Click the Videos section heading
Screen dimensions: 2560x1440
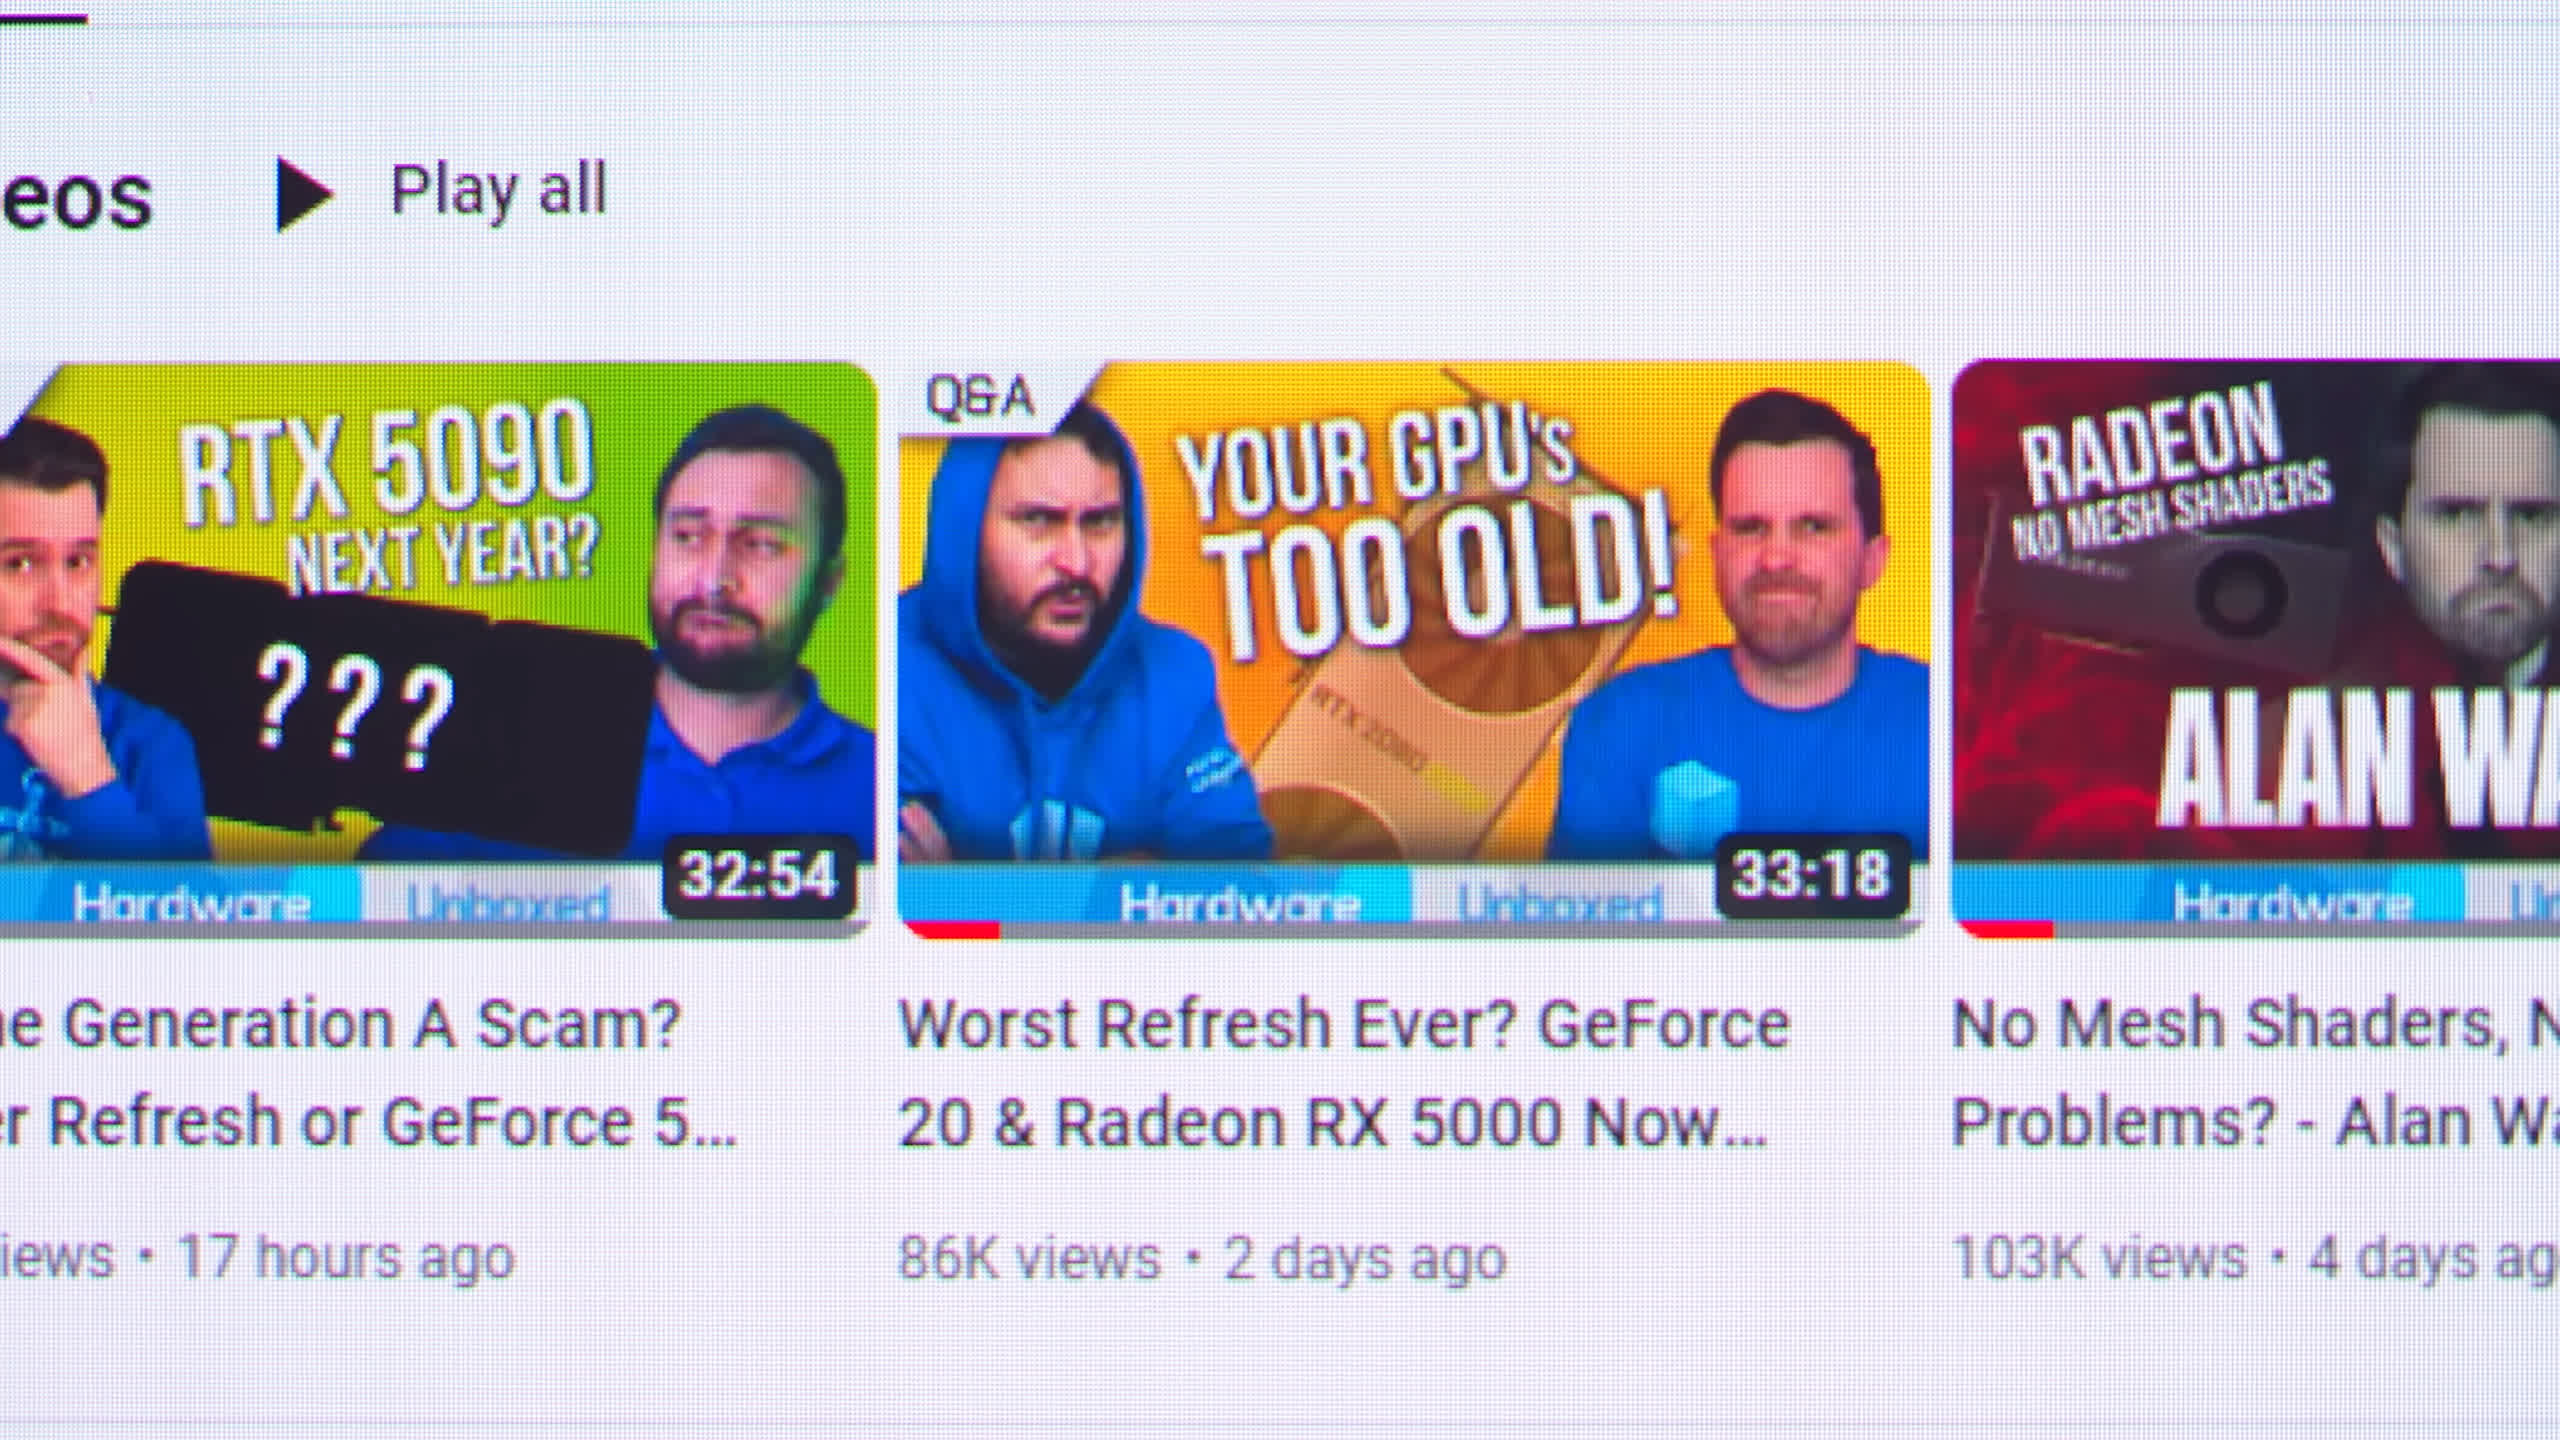pos(76,196)
